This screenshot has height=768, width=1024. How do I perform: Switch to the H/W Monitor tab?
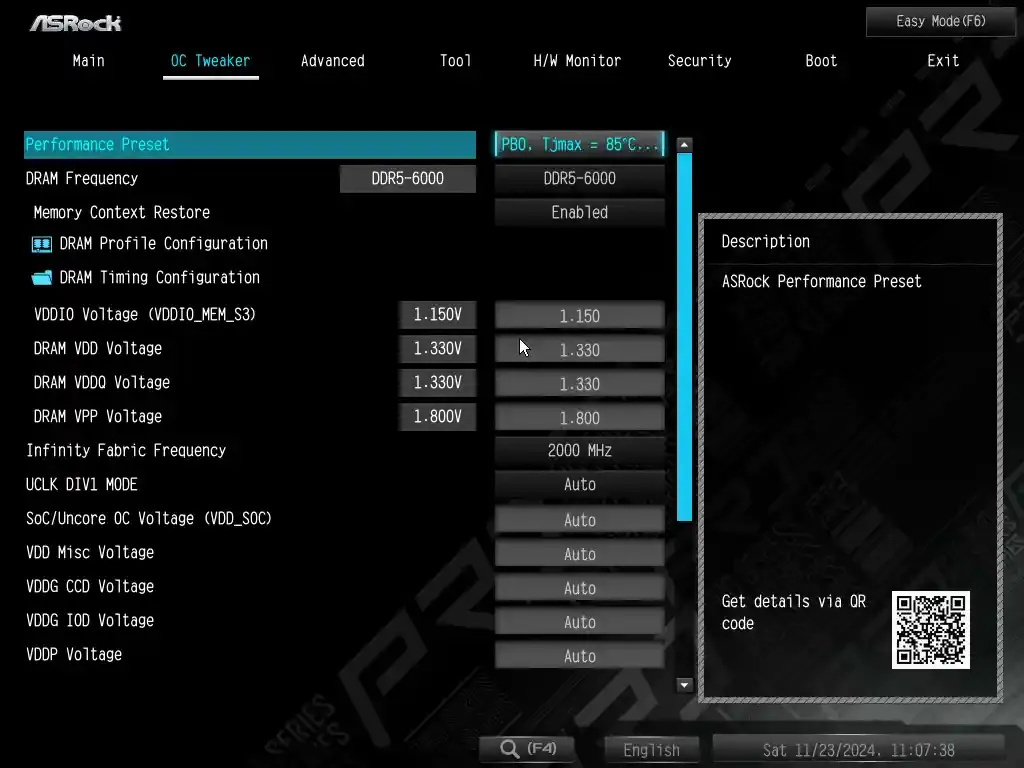[x=577, y=61]
